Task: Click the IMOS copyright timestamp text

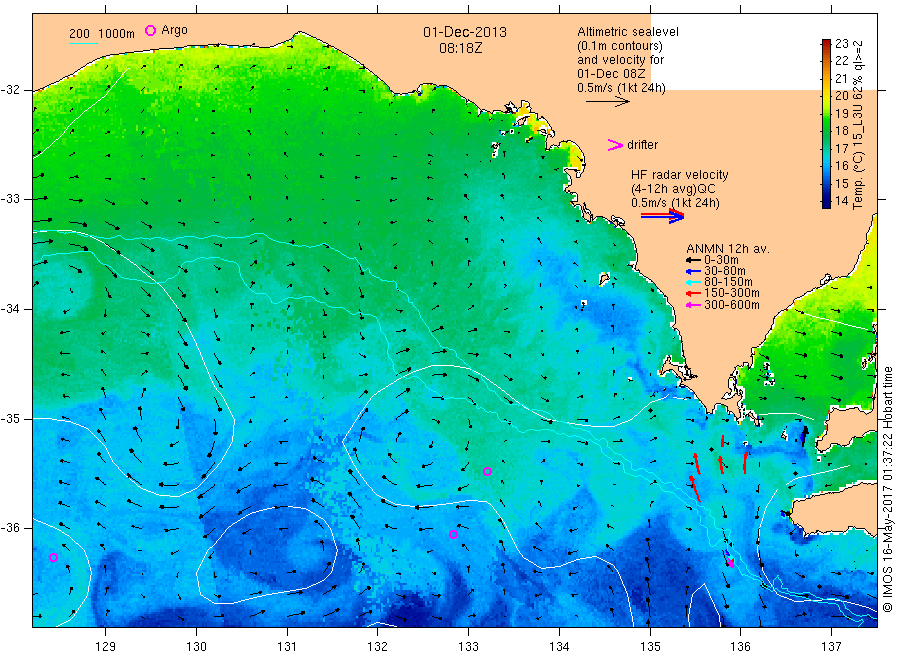Action: 888,489
